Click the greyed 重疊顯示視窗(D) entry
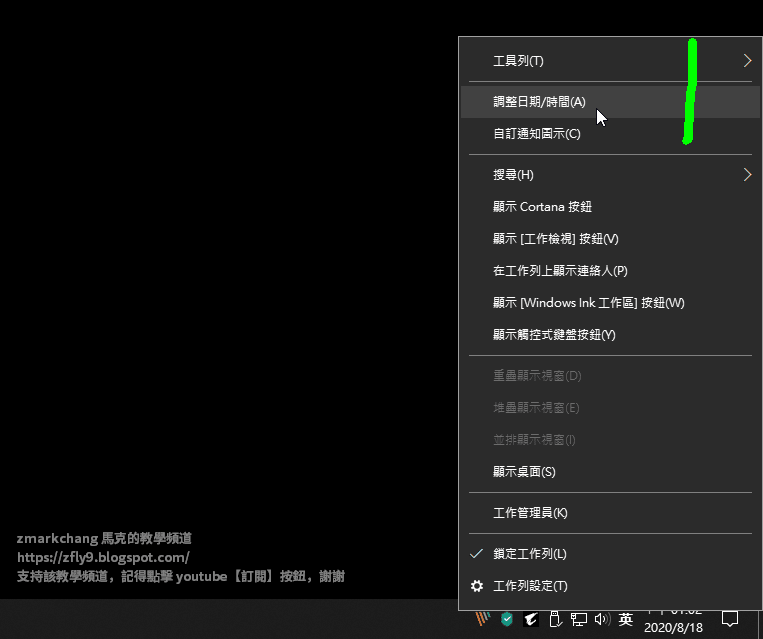Screen dimensions: 763x639 point(610,376)
